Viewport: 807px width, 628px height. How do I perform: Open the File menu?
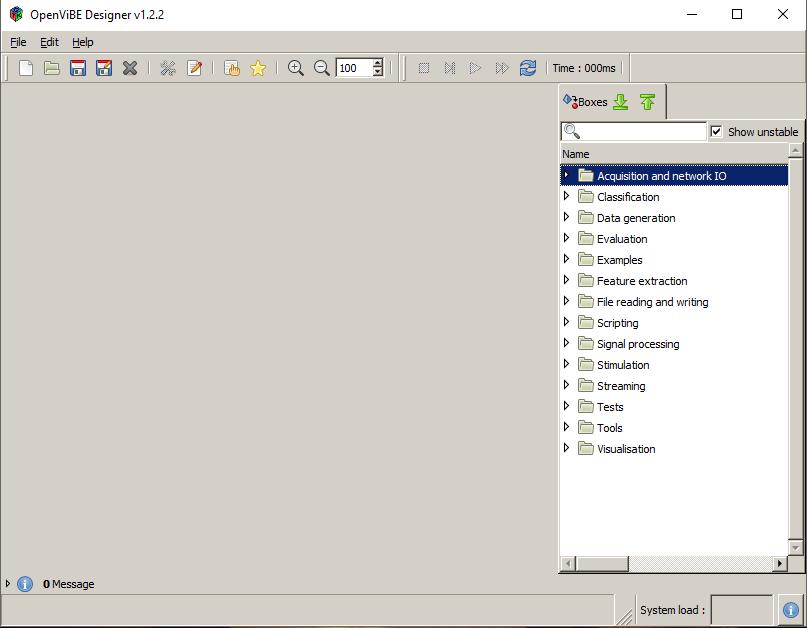(x=18, y=42)
